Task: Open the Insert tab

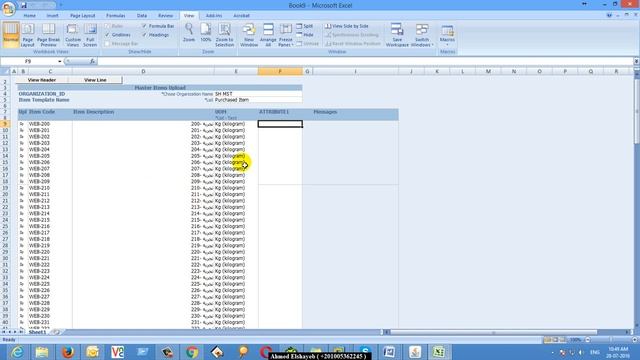Action: click(x=52, y=16)
